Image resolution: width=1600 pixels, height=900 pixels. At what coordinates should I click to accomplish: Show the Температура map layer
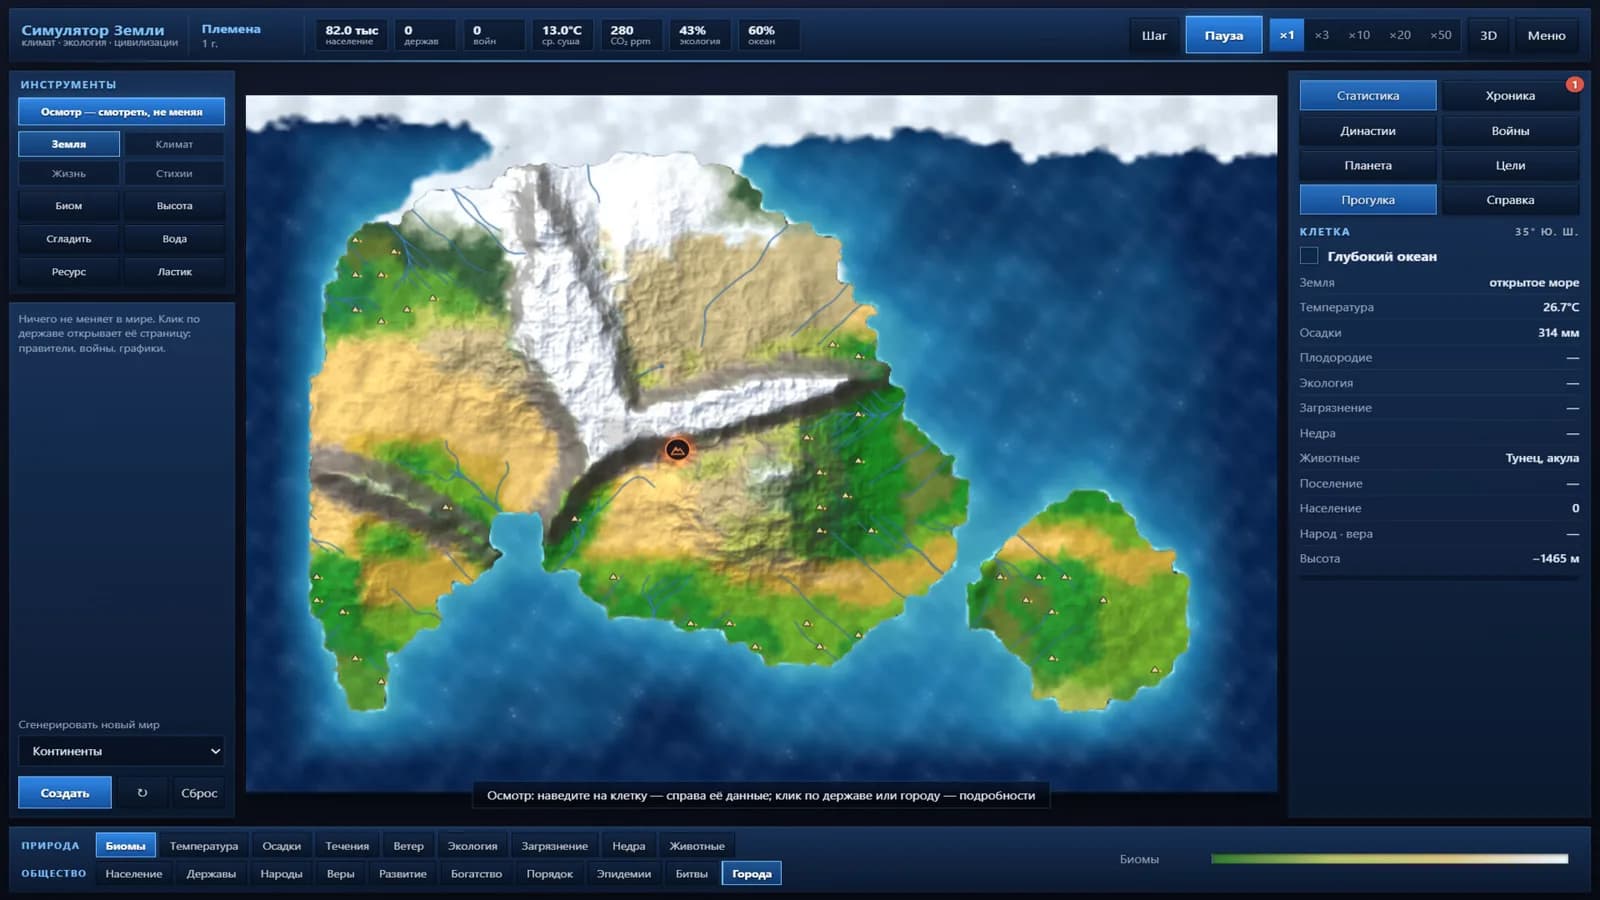[204, 846]
